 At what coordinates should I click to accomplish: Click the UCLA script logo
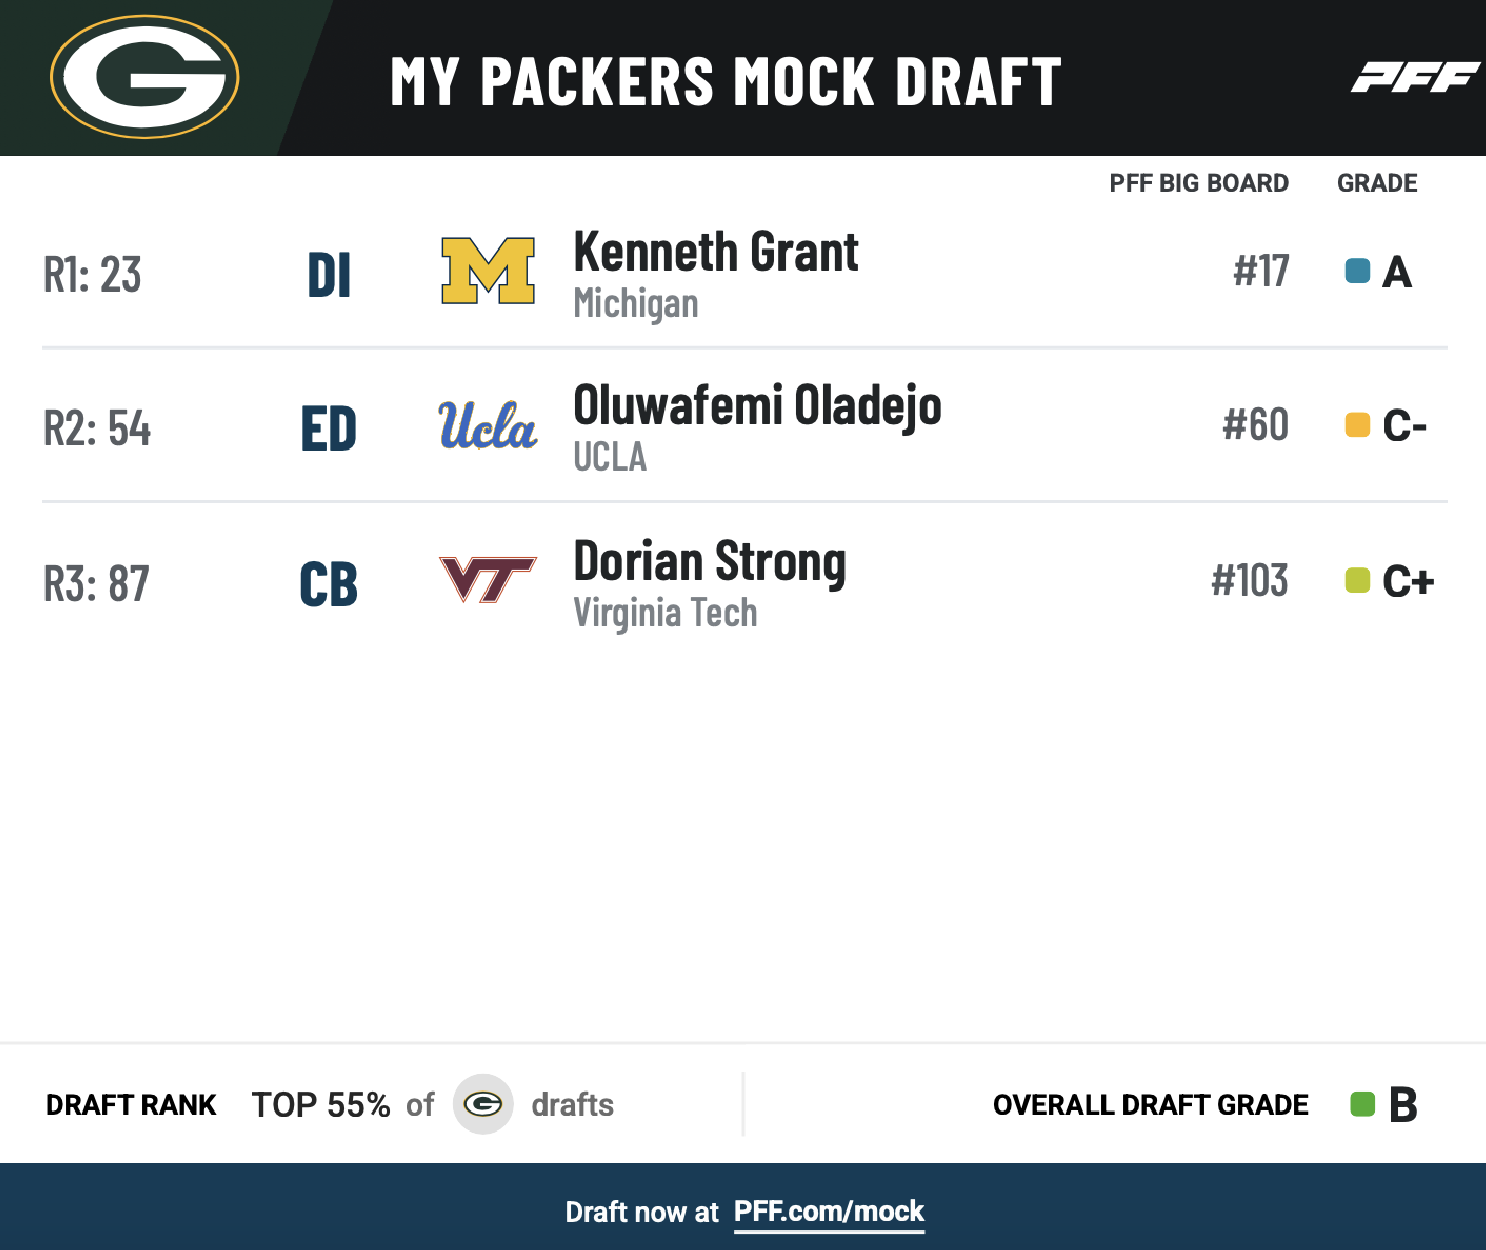click(x=488, y=425)
